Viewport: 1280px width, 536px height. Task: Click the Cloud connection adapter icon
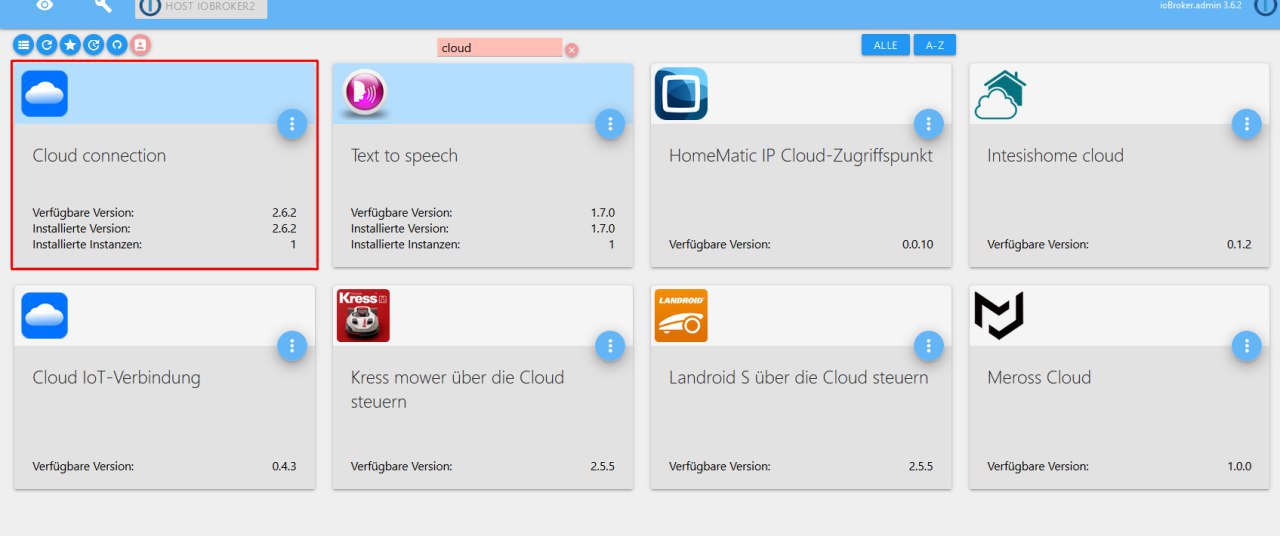44,94
